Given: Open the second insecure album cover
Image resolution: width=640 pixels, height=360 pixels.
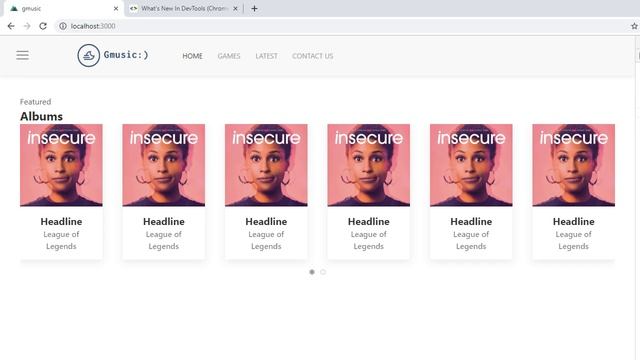Looking at the screenshot, I should click(x=164, y=165).
